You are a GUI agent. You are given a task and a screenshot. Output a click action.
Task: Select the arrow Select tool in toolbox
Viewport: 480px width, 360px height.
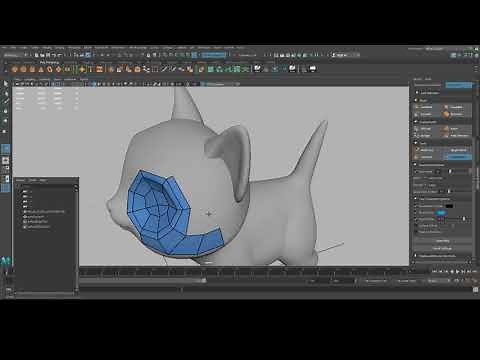5,83
